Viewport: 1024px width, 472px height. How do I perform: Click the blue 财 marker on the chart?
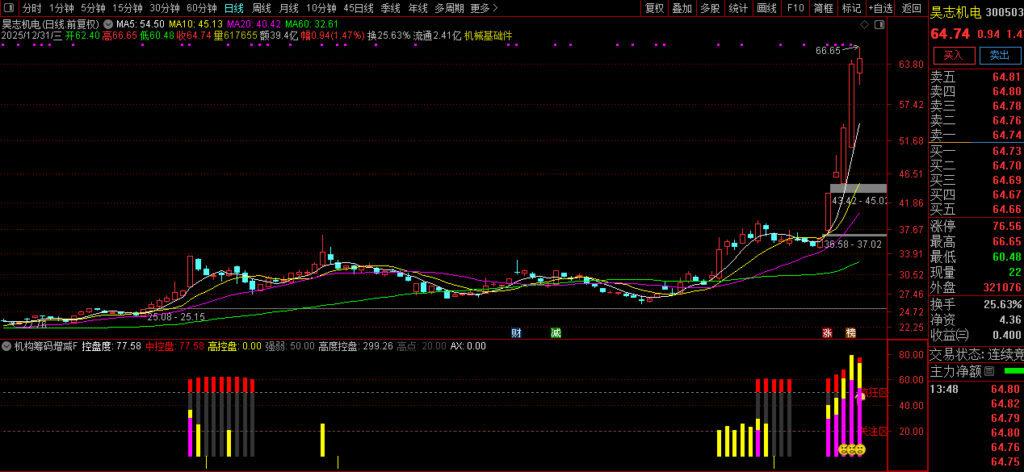tap(516, 332)
